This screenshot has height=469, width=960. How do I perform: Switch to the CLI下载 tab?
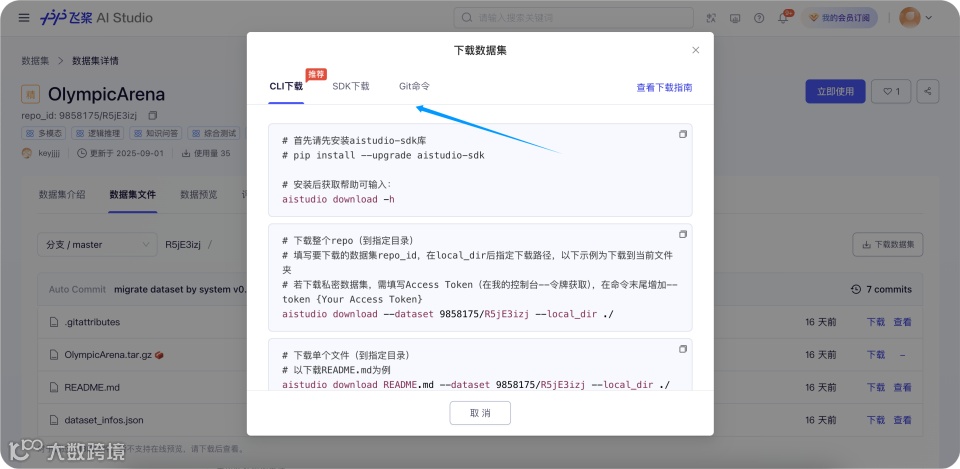point(286,86)
